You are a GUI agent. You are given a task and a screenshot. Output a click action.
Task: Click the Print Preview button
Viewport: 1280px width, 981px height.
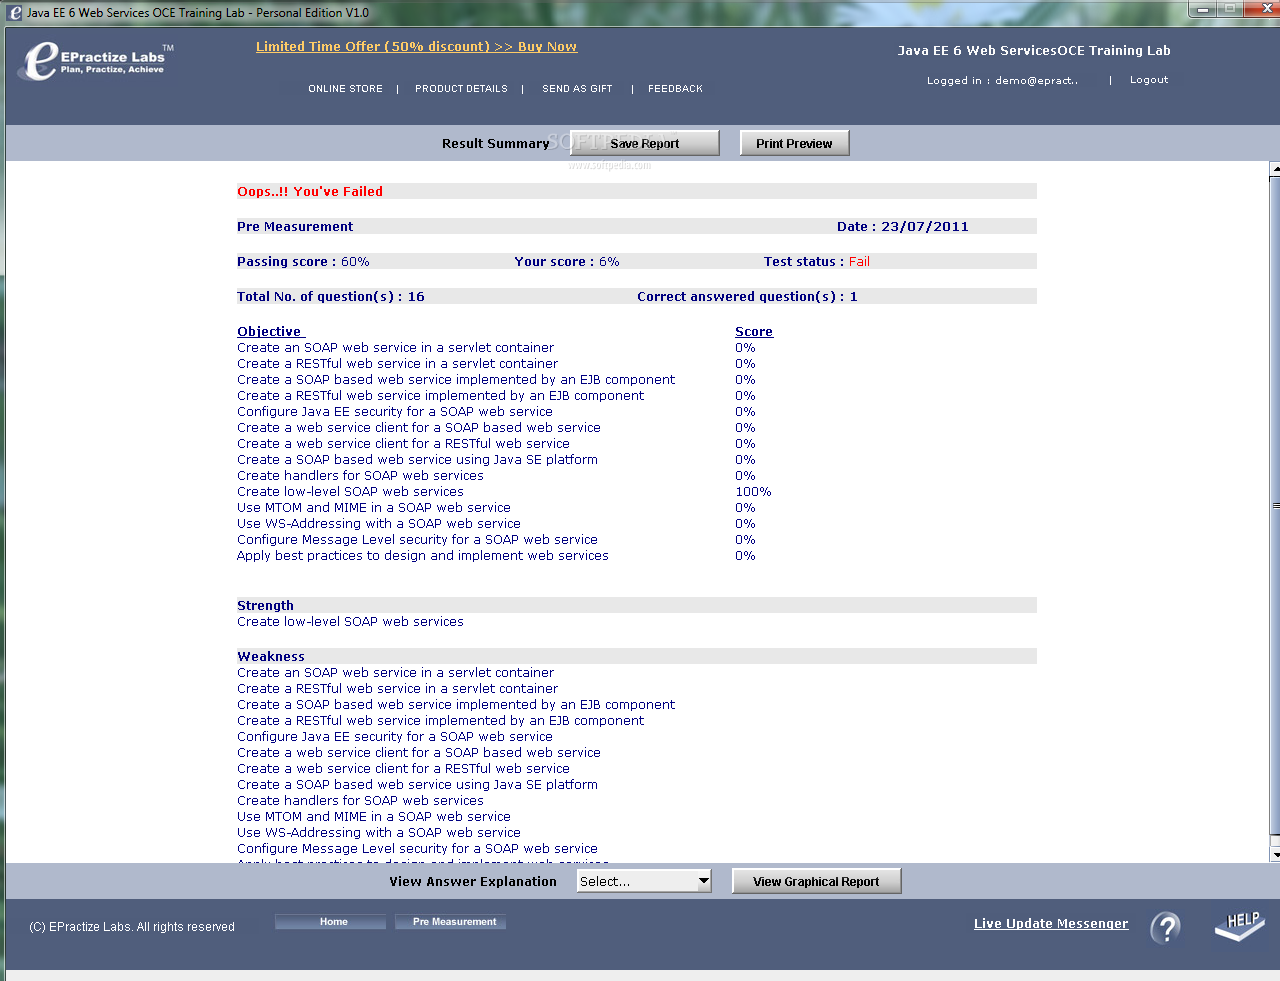pos(794,144)
